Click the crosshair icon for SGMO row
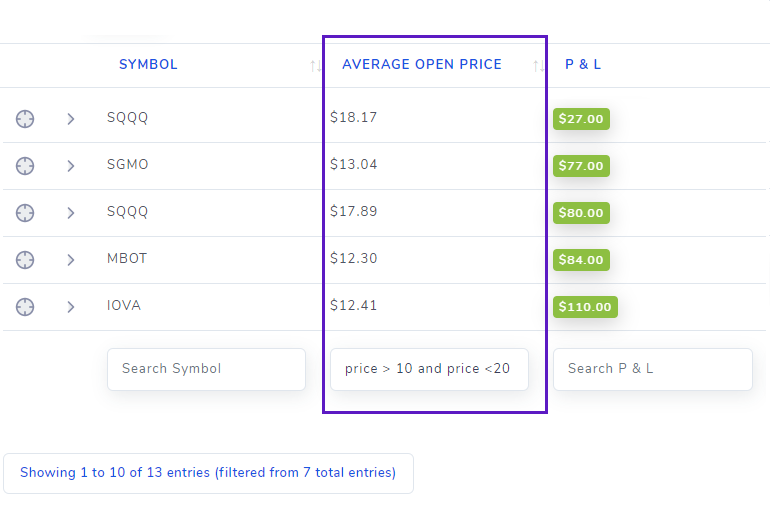This screenshot has width=770, height=512. (x=25, y=166)
